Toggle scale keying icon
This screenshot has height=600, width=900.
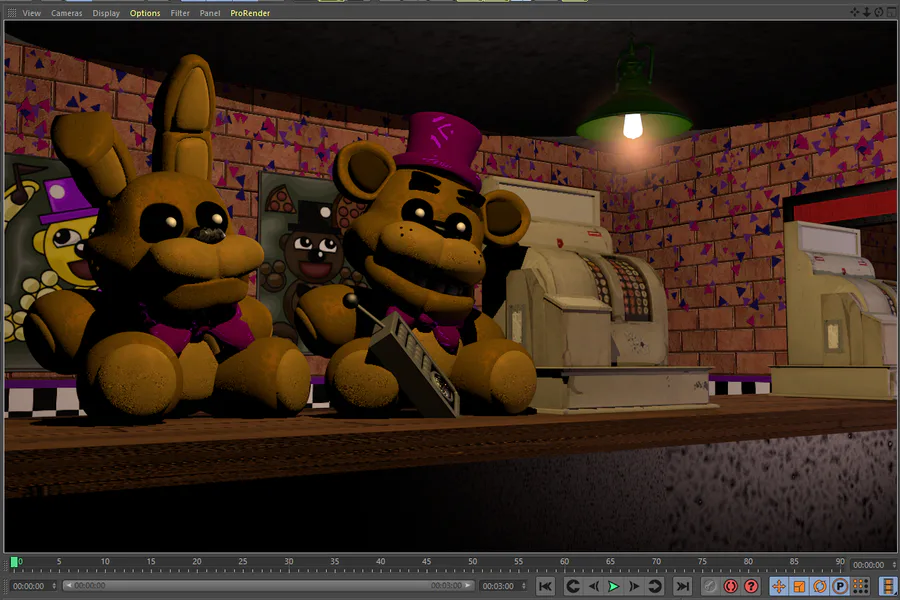(x=800, y=586)
